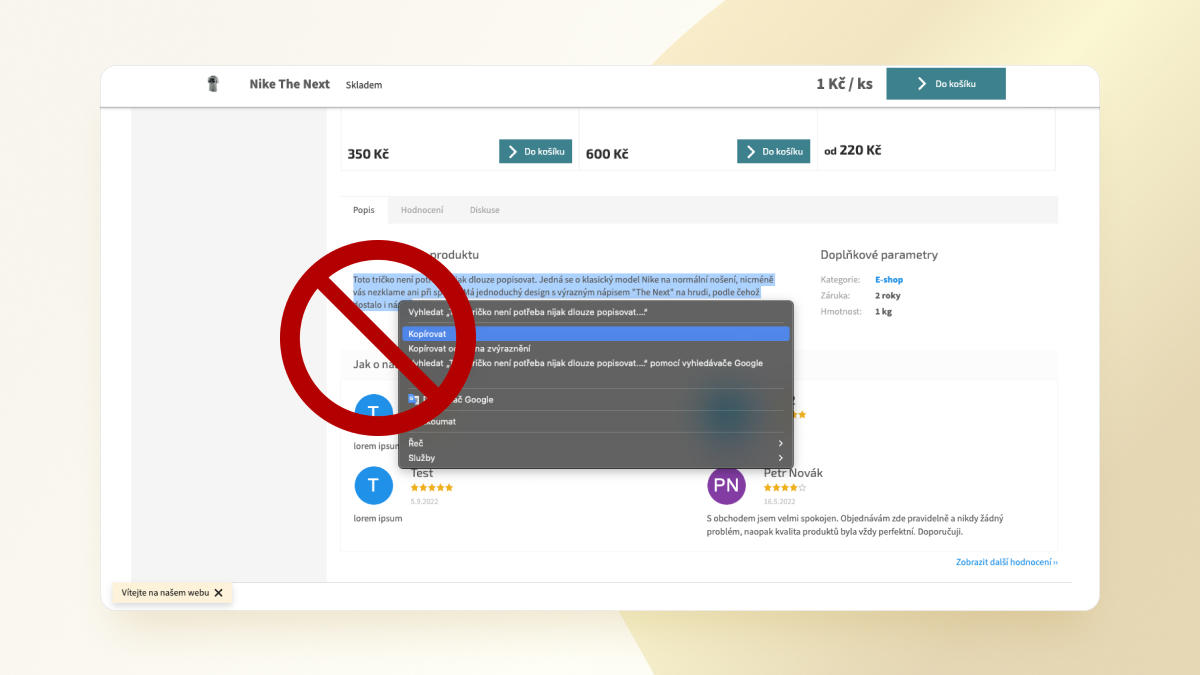
Task: Select Kopírovat odkaz na zvýraznění menu entry
Action: [x=596, y=348]
